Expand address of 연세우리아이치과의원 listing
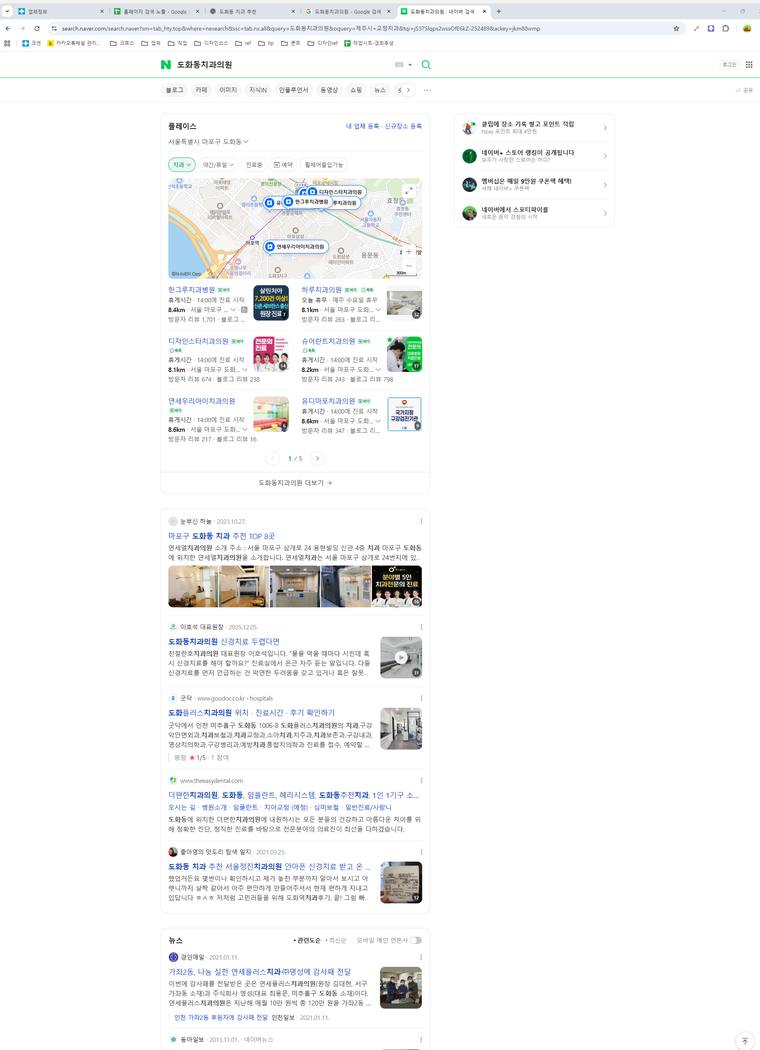The width and height of the screenshot is (760, 1050). point(244,429)
